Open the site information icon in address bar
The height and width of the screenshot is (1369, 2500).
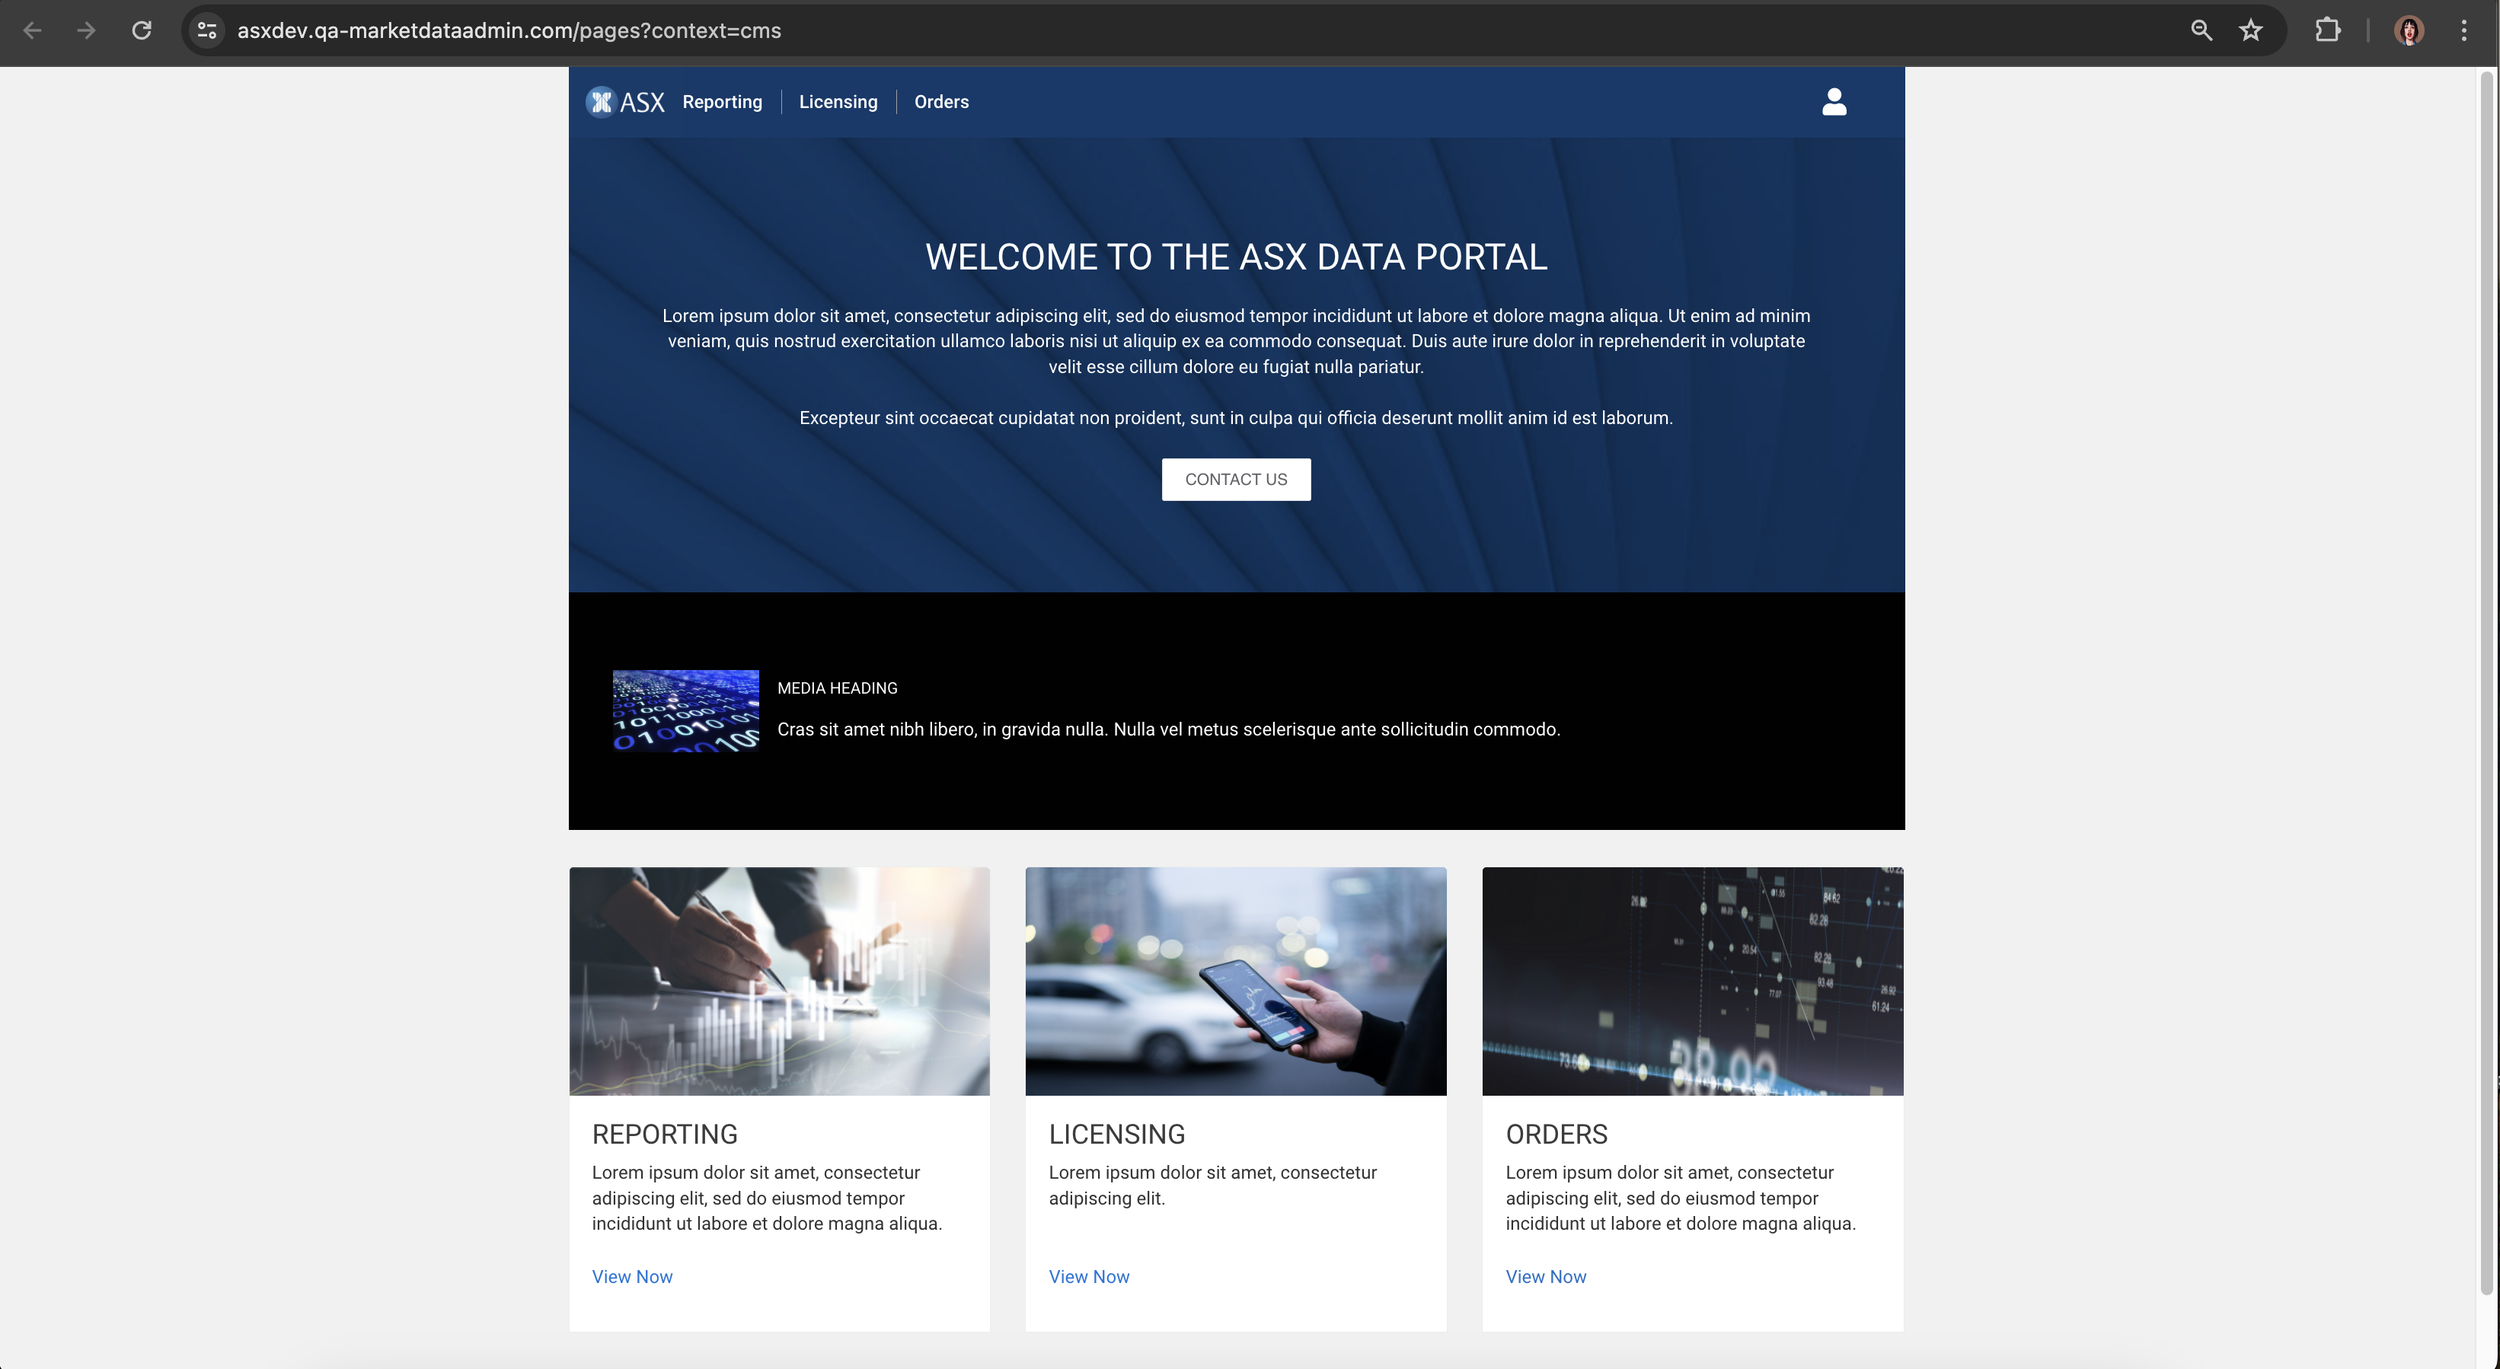pyautogui.click(x=206, y=30)
